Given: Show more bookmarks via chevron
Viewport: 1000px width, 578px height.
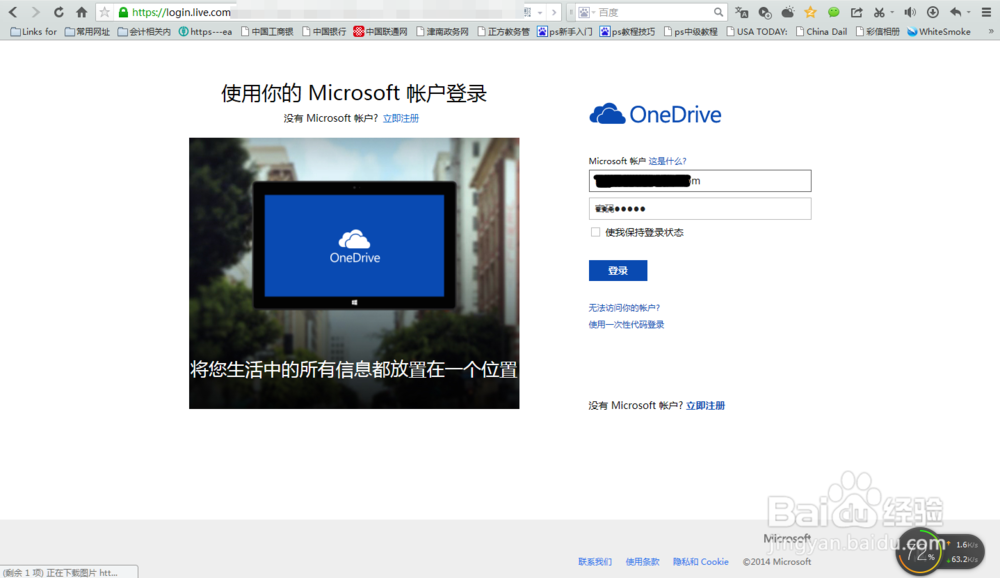Looking at the screenshot, I should [x=991, y=31].
